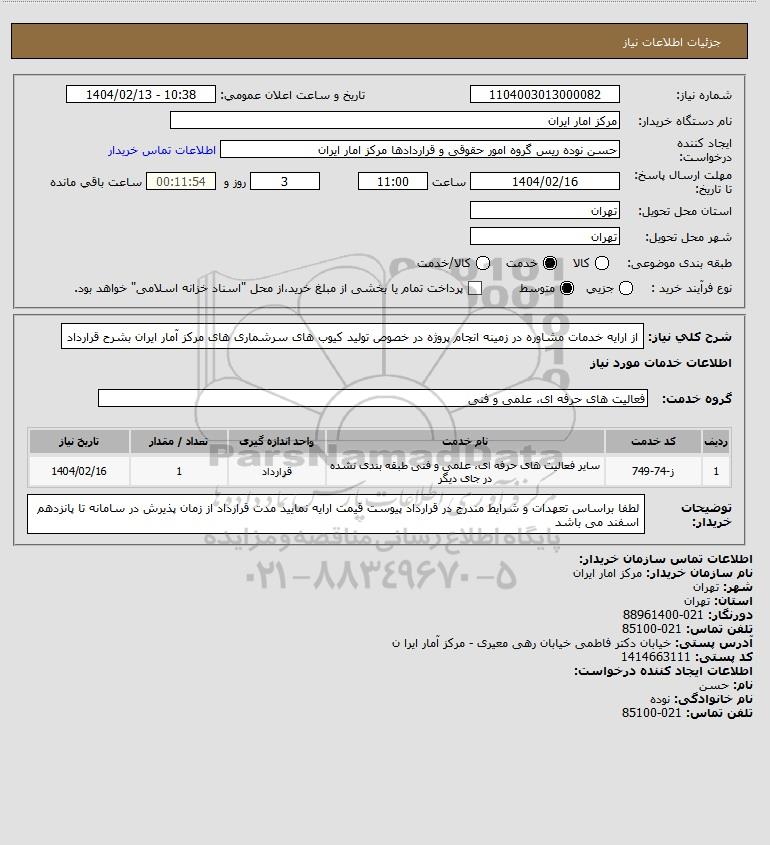Click the تاریخ نیاز column header
This screenshot has width=770, height=845.
[x=79, y=441]
